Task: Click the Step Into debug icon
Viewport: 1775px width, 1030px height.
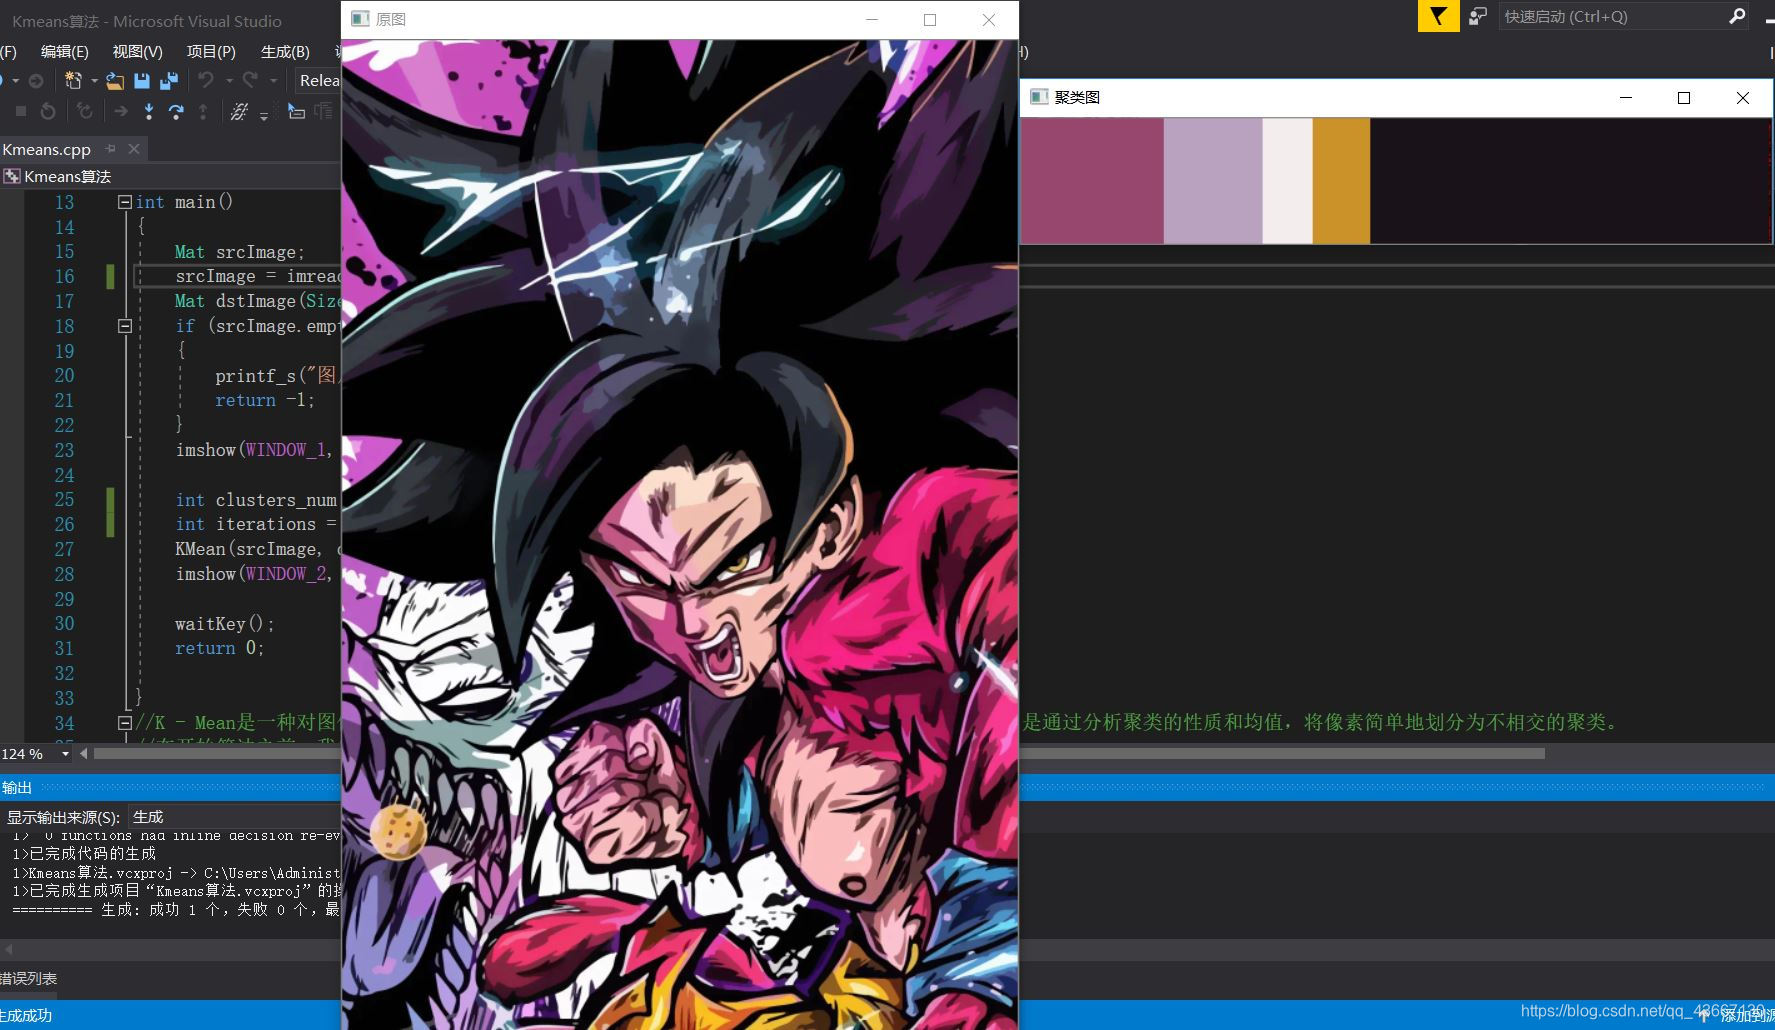Action: click(x=149, y=111)
